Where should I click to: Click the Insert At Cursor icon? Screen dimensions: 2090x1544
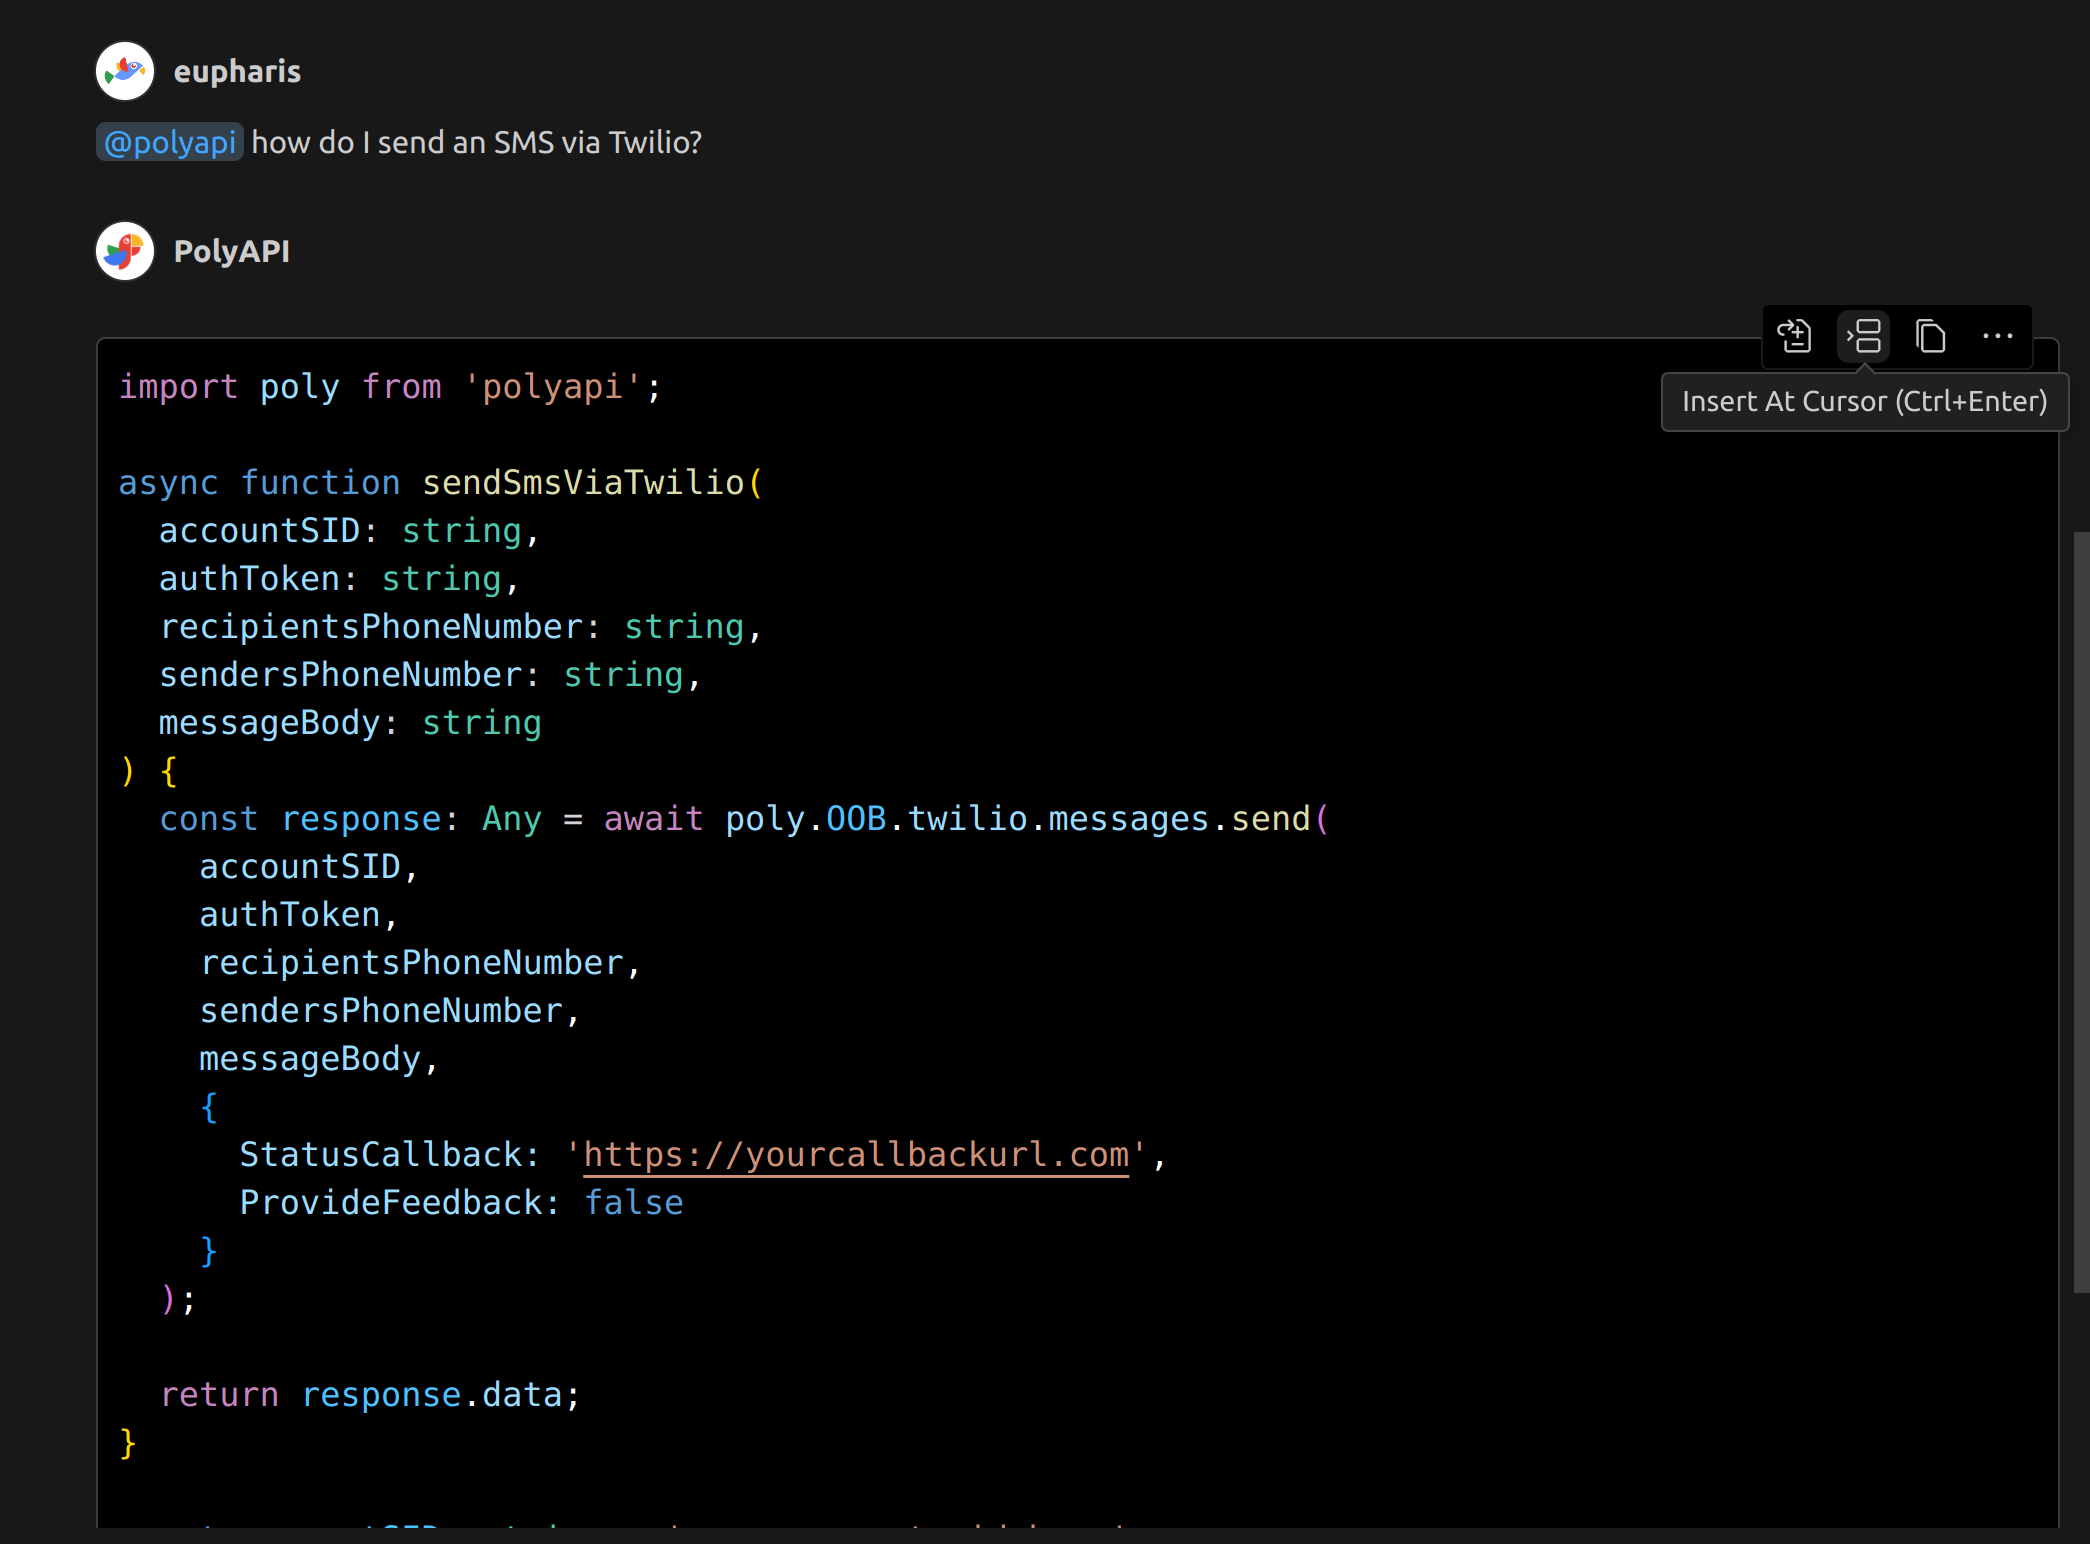coord(1864,336)
